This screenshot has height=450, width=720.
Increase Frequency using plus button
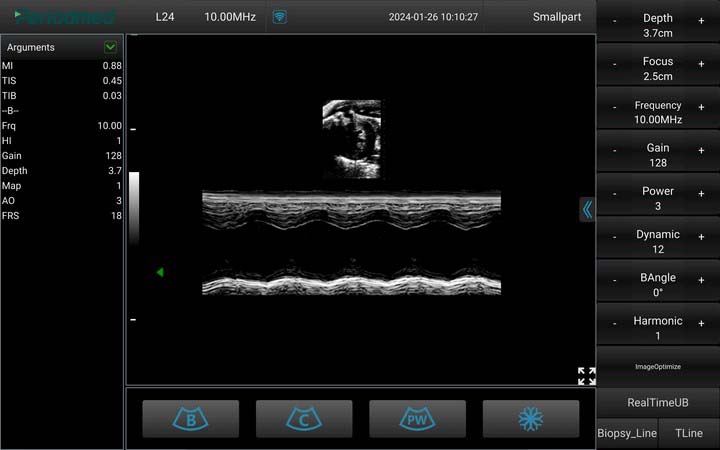tap(701, 108)
